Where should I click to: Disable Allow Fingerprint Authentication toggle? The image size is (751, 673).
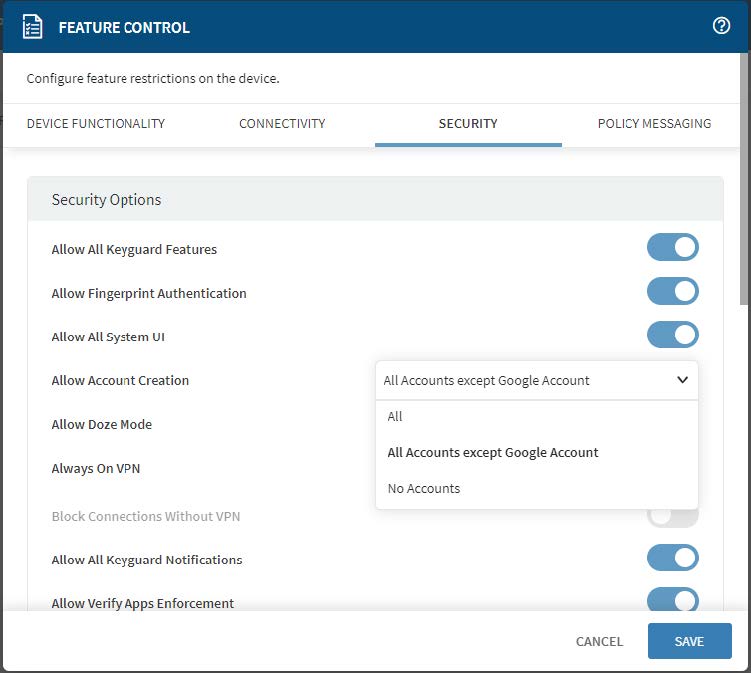672,292
